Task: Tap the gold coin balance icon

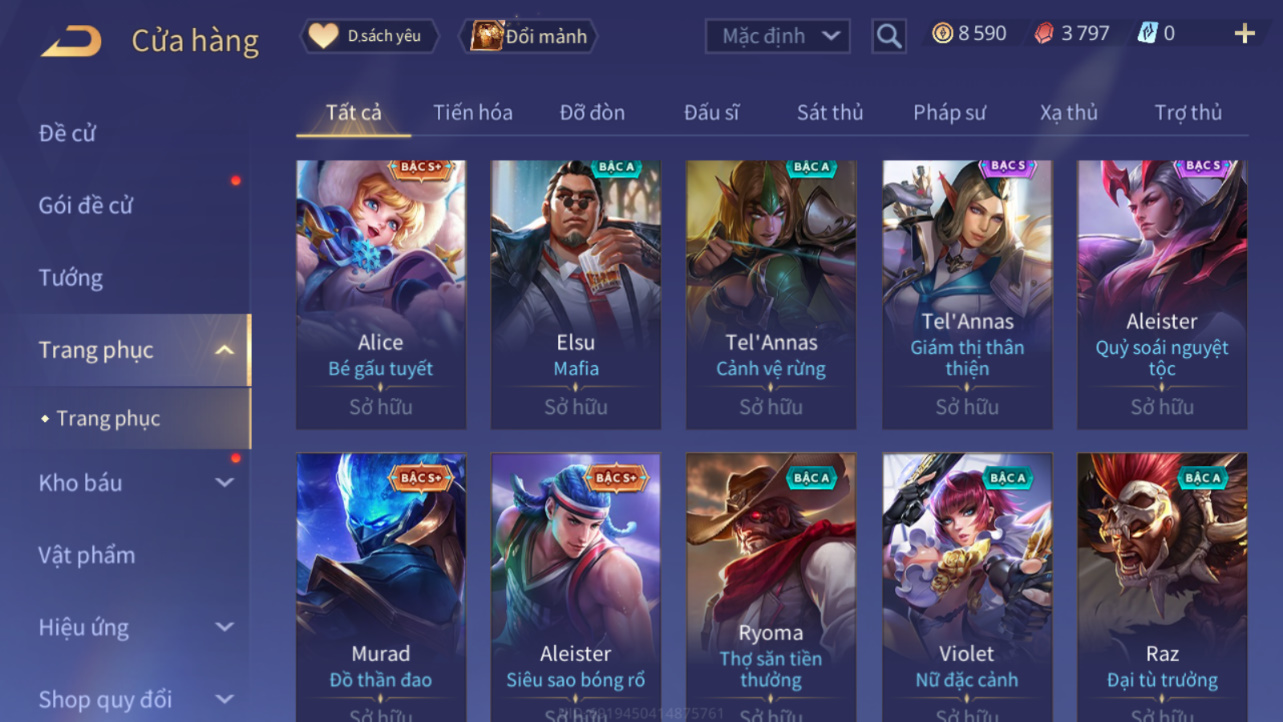Action: click(x=942, y=33)
